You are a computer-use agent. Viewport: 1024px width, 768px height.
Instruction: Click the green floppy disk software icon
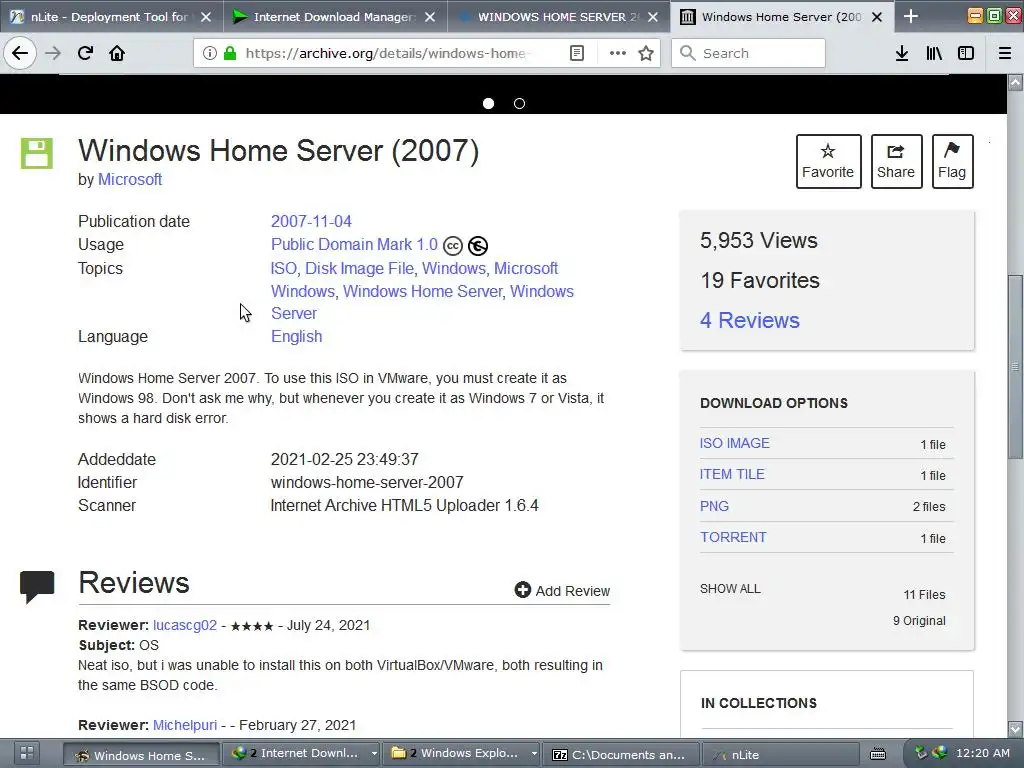click(x=37, y=153)
